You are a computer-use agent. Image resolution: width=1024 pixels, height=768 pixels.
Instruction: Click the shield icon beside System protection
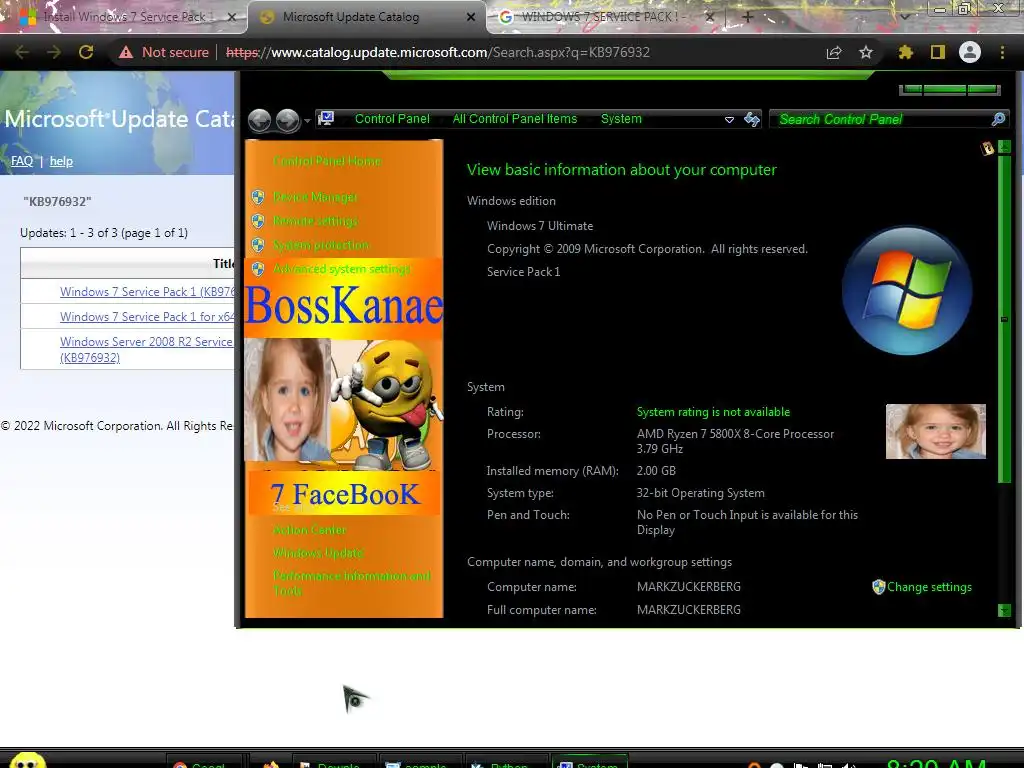pos(258,245)
